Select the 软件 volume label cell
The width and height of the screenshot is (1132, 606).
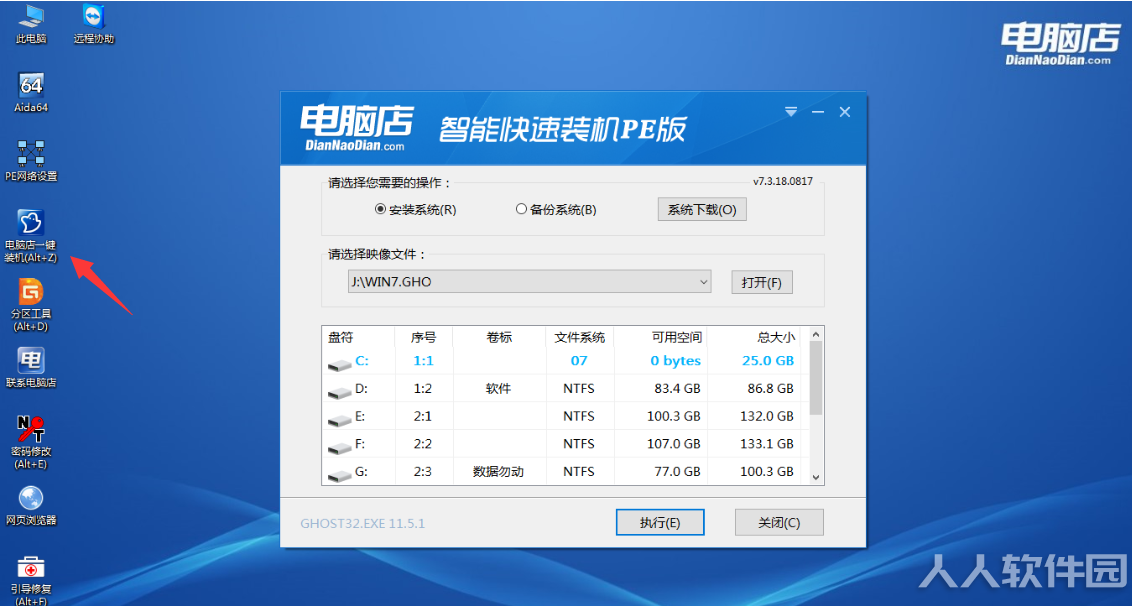(498, 389)
